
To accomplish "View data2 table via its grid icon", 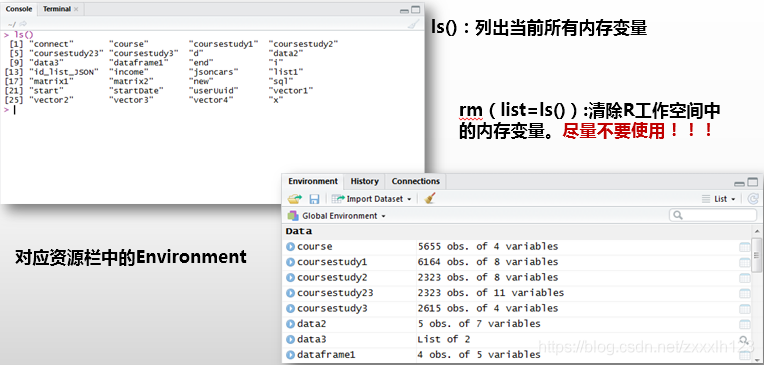I will 745,324.
